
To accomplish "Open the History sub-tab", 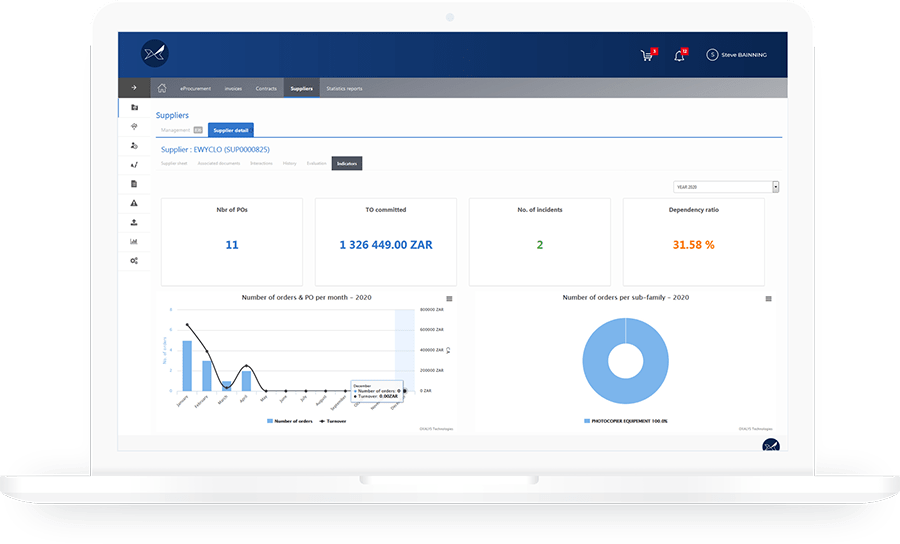I will point(289,164).
